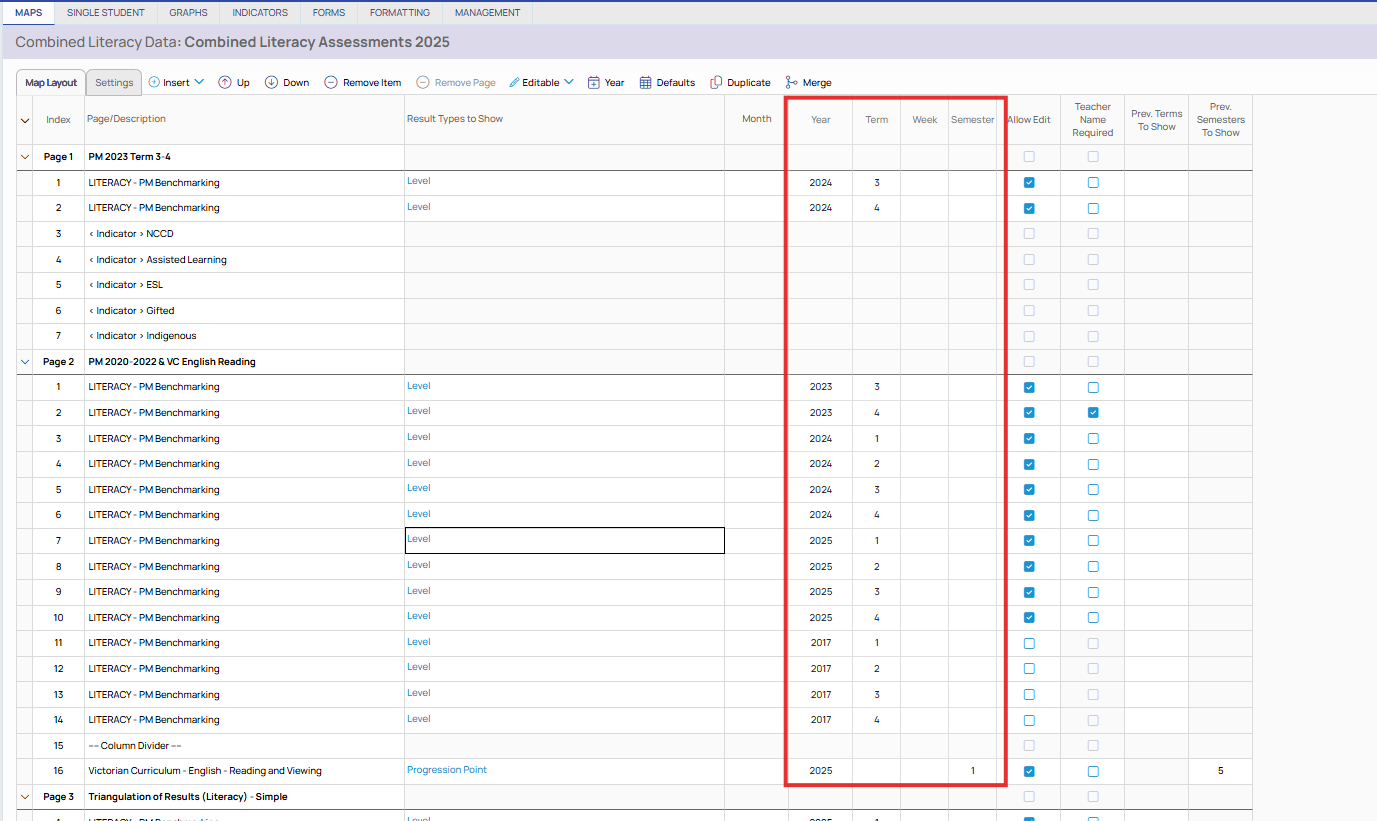The height and width of the screenshot is (821, 1377).
Task: Open the FORMATTING tab
Action: (x=400, y=13)
